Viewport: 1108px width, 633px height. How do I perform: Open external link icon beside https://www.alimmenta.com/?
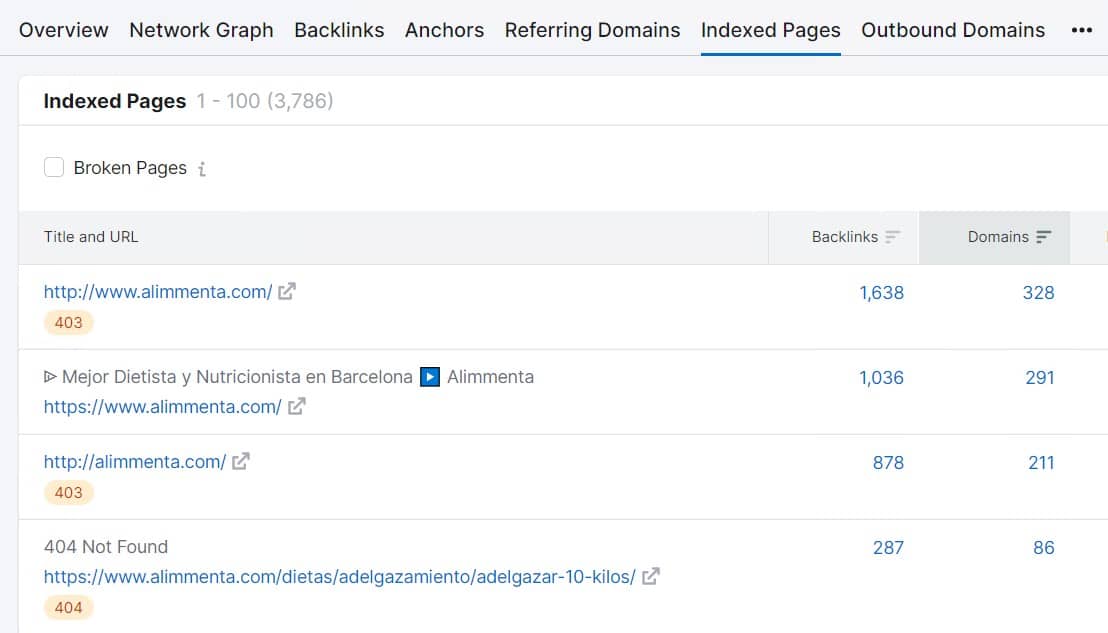pyautogui.click(x=296, y=406)
